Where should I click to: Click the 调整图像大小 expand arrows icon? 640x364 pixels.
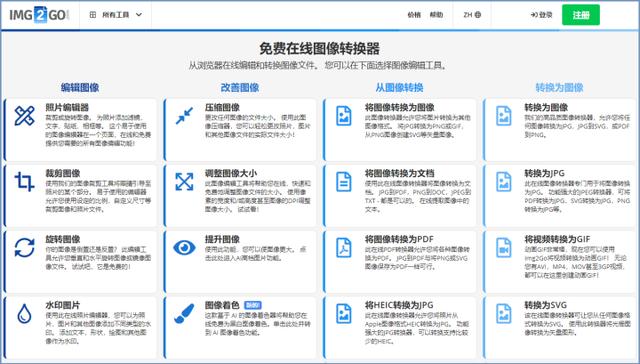point(184,182)
